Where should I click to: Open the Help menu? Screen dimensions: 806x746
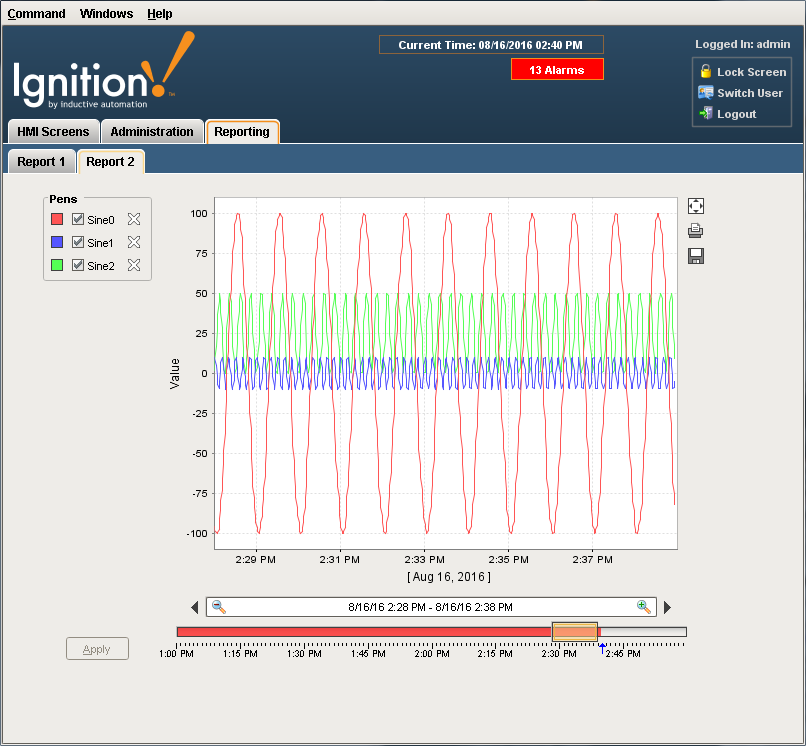[x=159, y=13]
